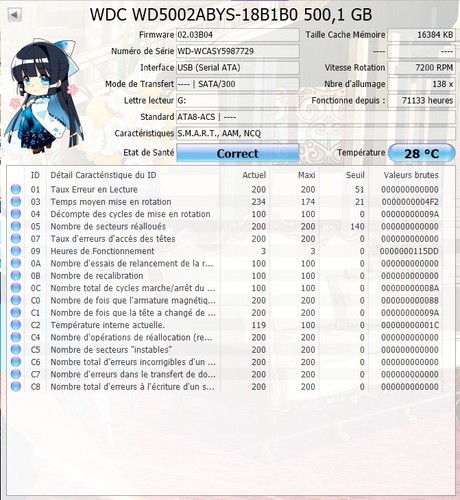
Task: Select the Temps moyen mise en rotation row
Action: pos(225,202)
